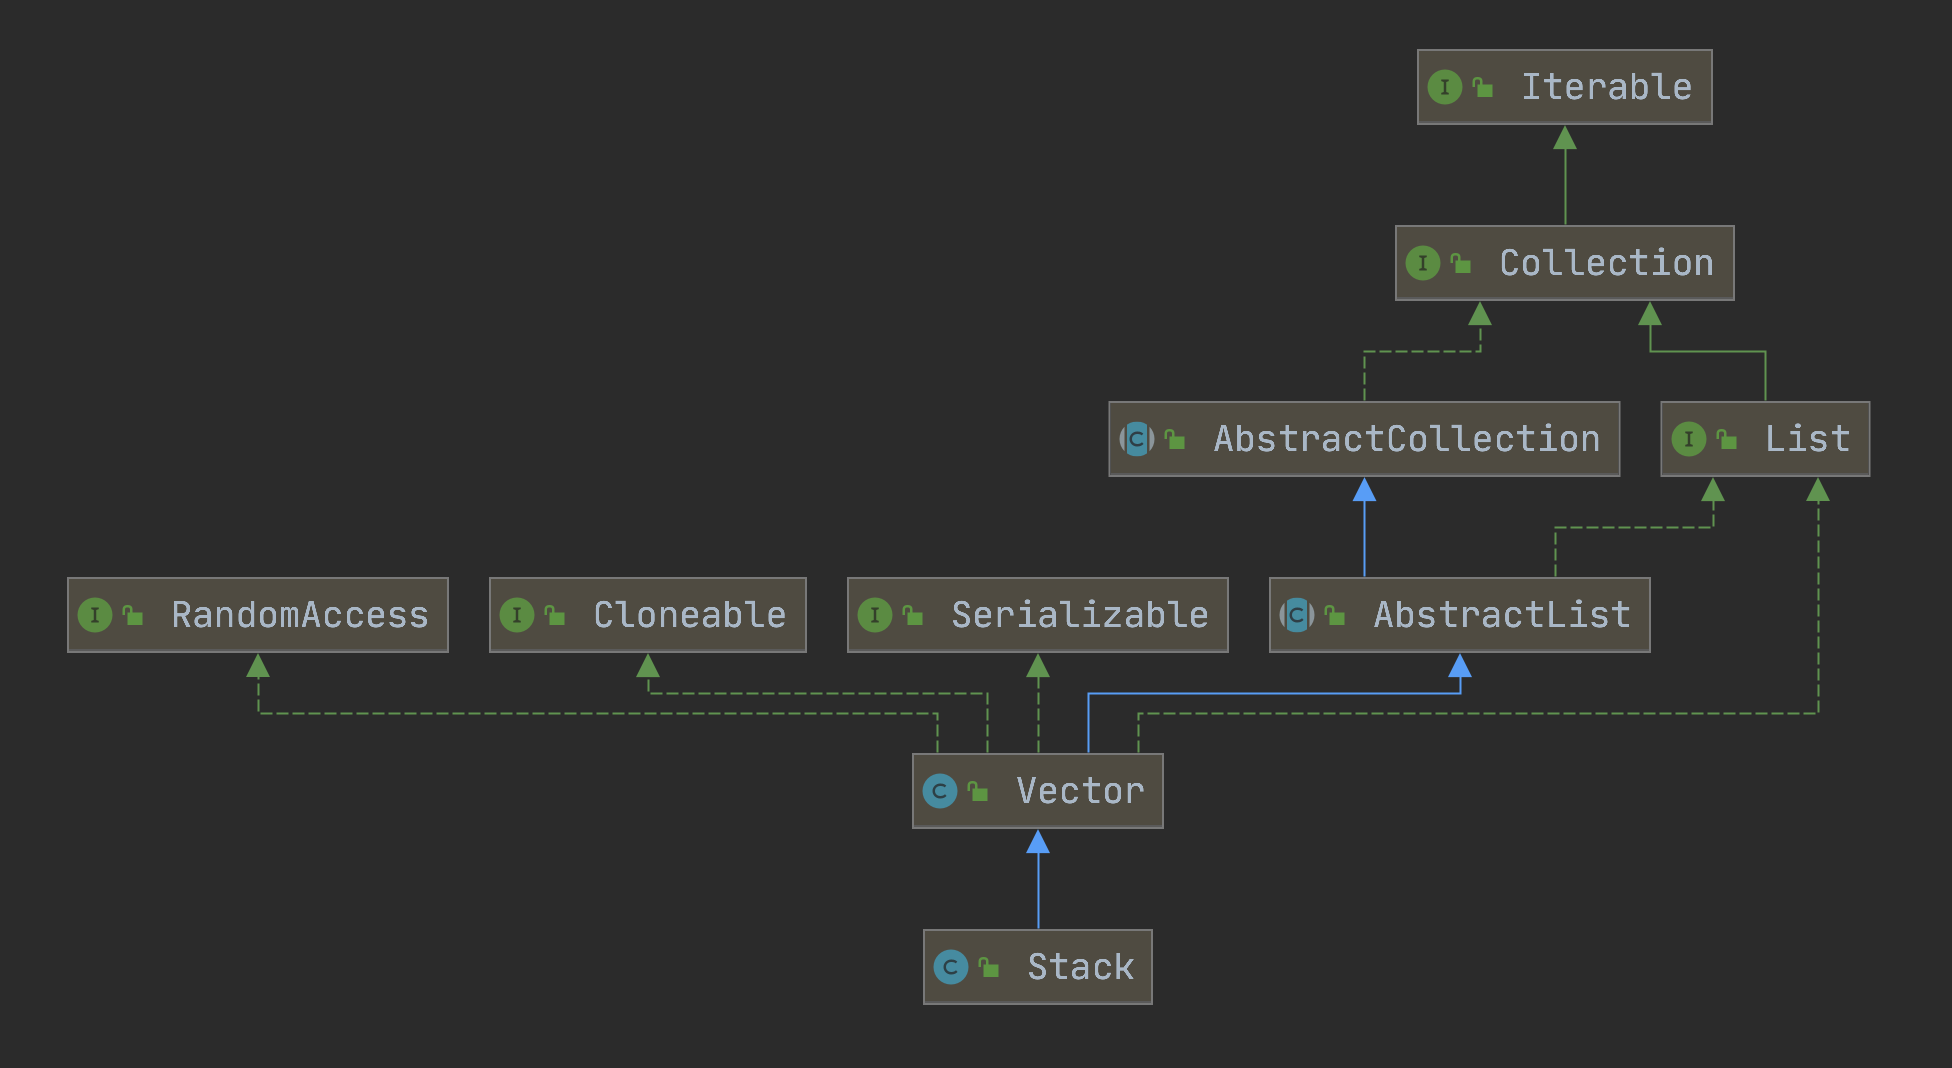Click the interface icon beside Cloneable

click(517, 615)
